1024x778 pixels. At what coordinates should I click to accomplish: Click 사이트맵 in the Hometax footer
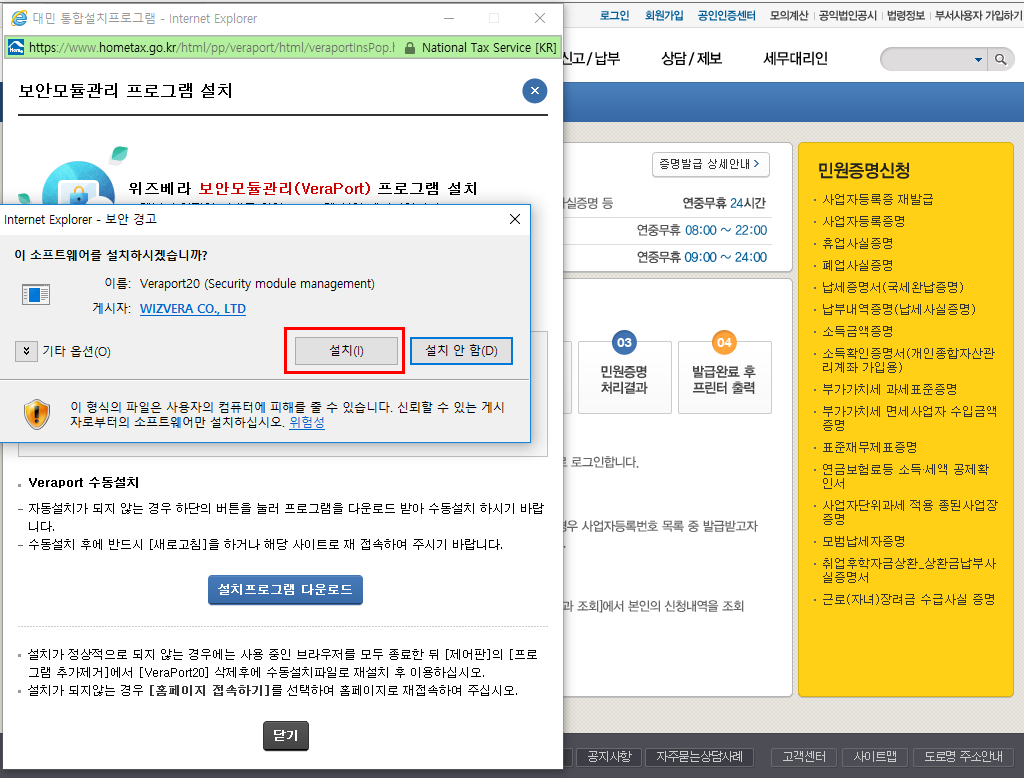[x=875, y=757]
